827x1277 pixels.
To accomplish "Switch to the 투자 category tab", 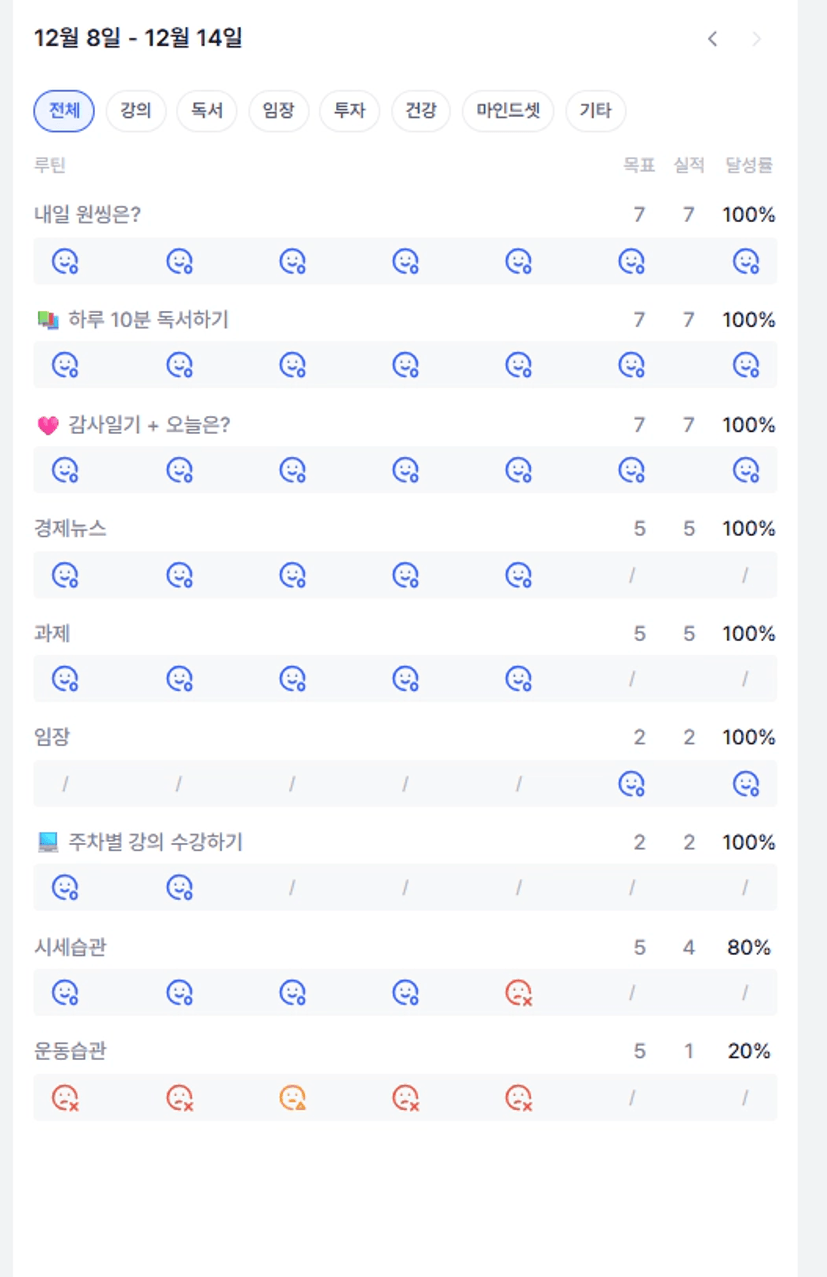I will 349,111.
